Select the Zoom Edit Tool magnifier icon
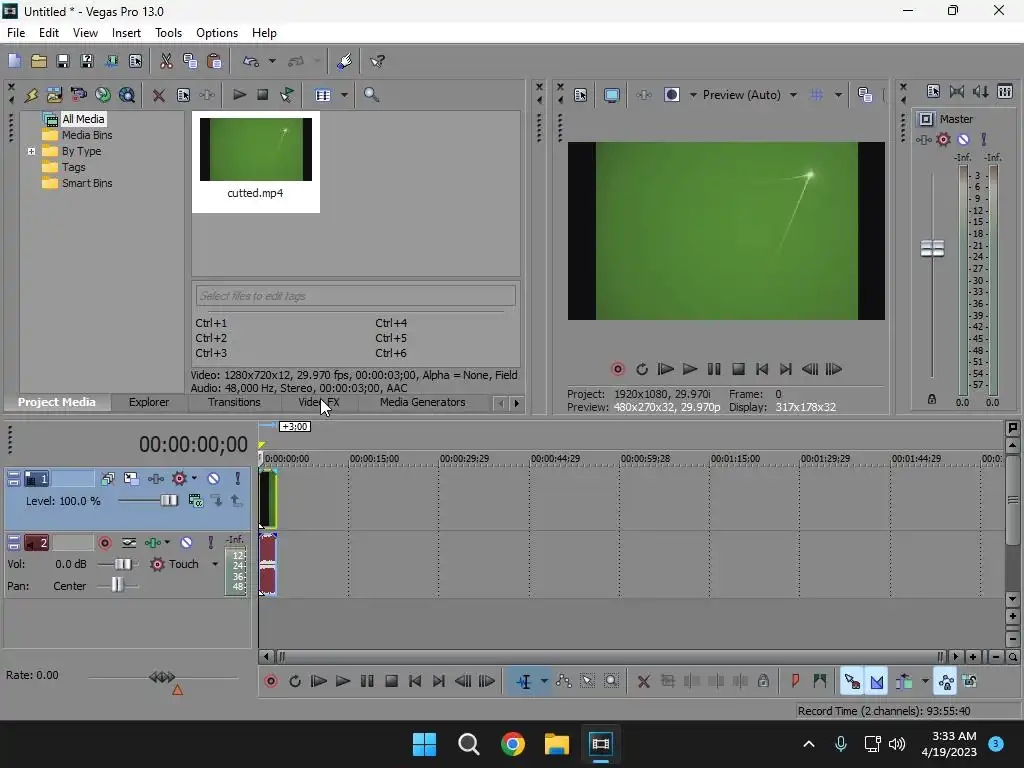 (x=611, y=681)
